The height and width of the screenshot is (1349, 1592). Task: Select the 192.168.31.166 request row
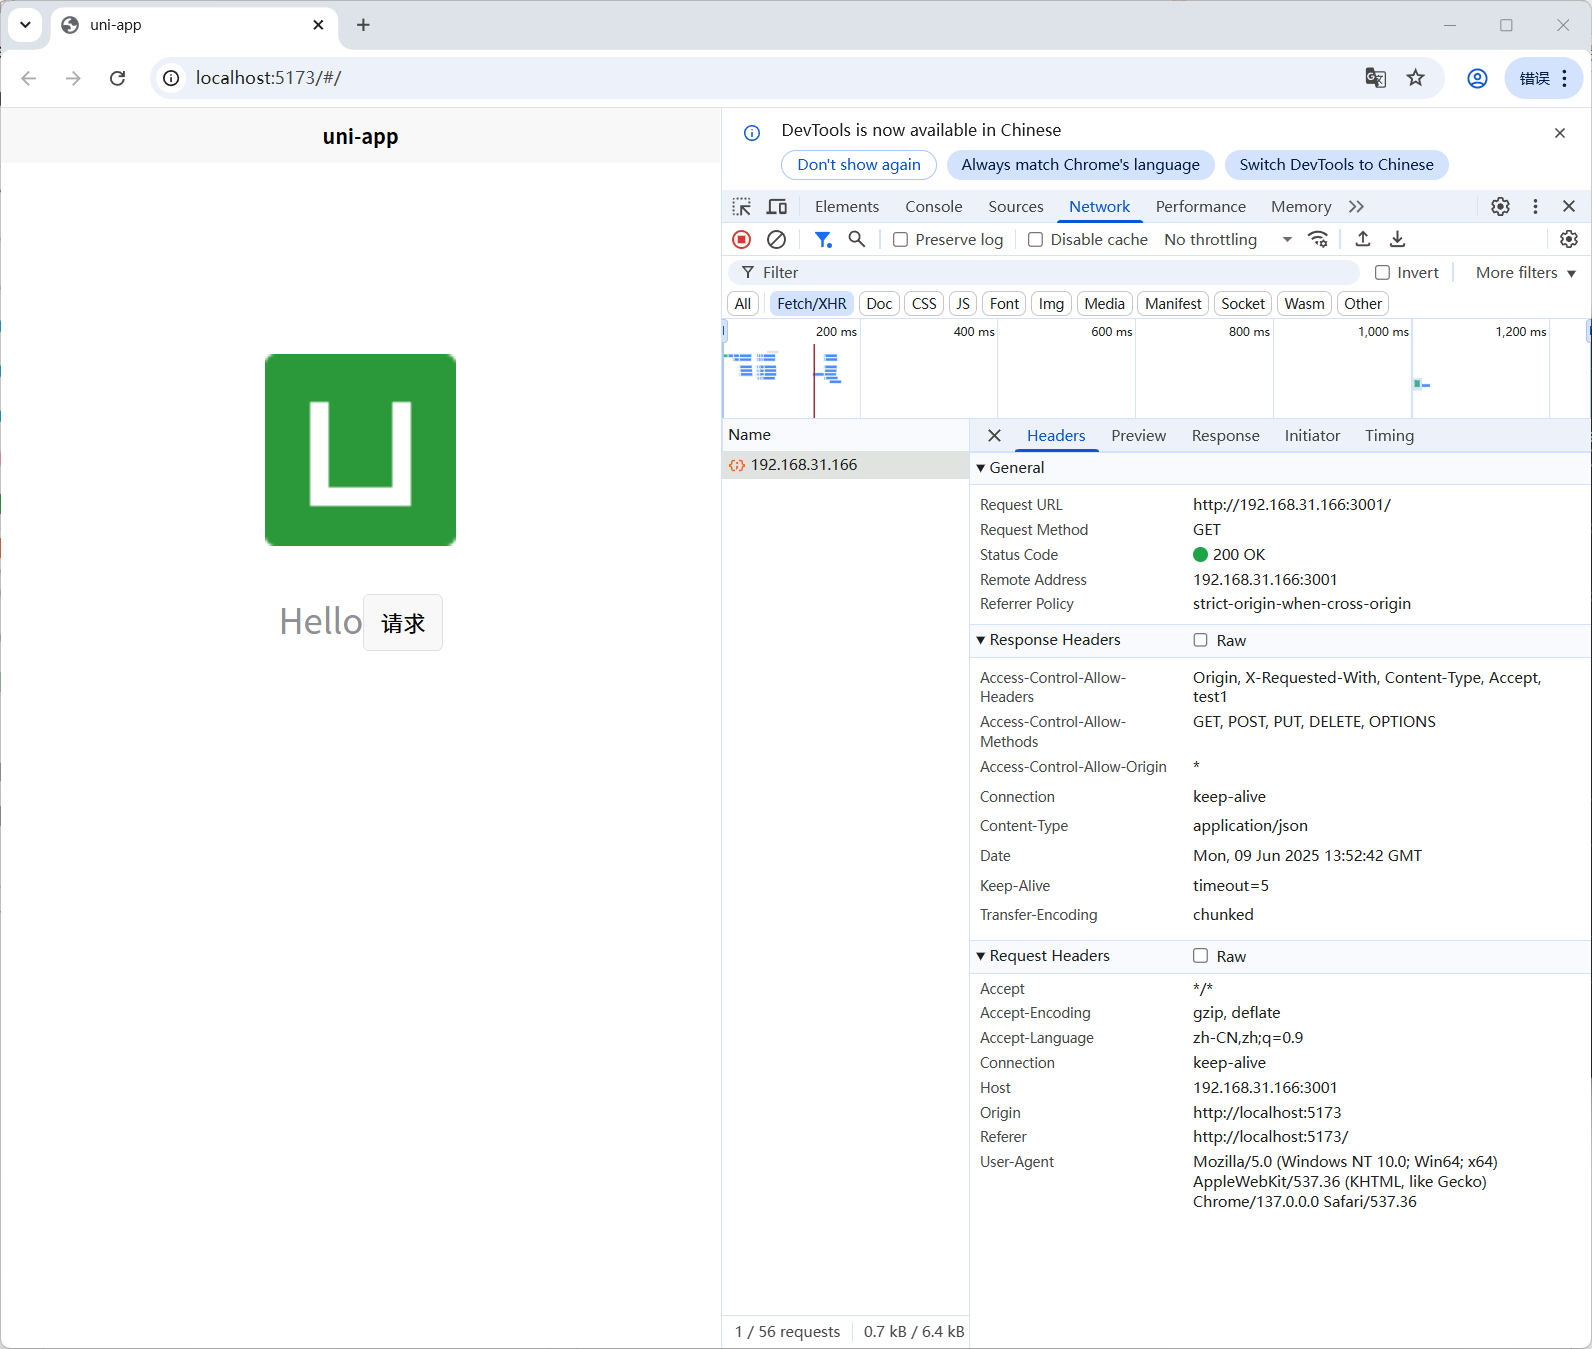click(845, 465)
